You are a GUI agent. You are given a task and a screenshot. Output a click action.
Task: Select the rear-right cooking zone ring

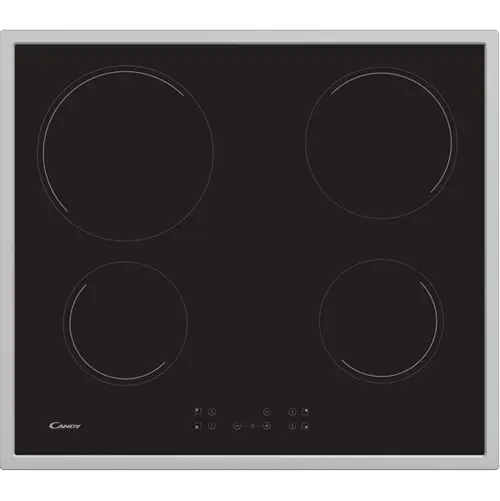pos(381,143)
